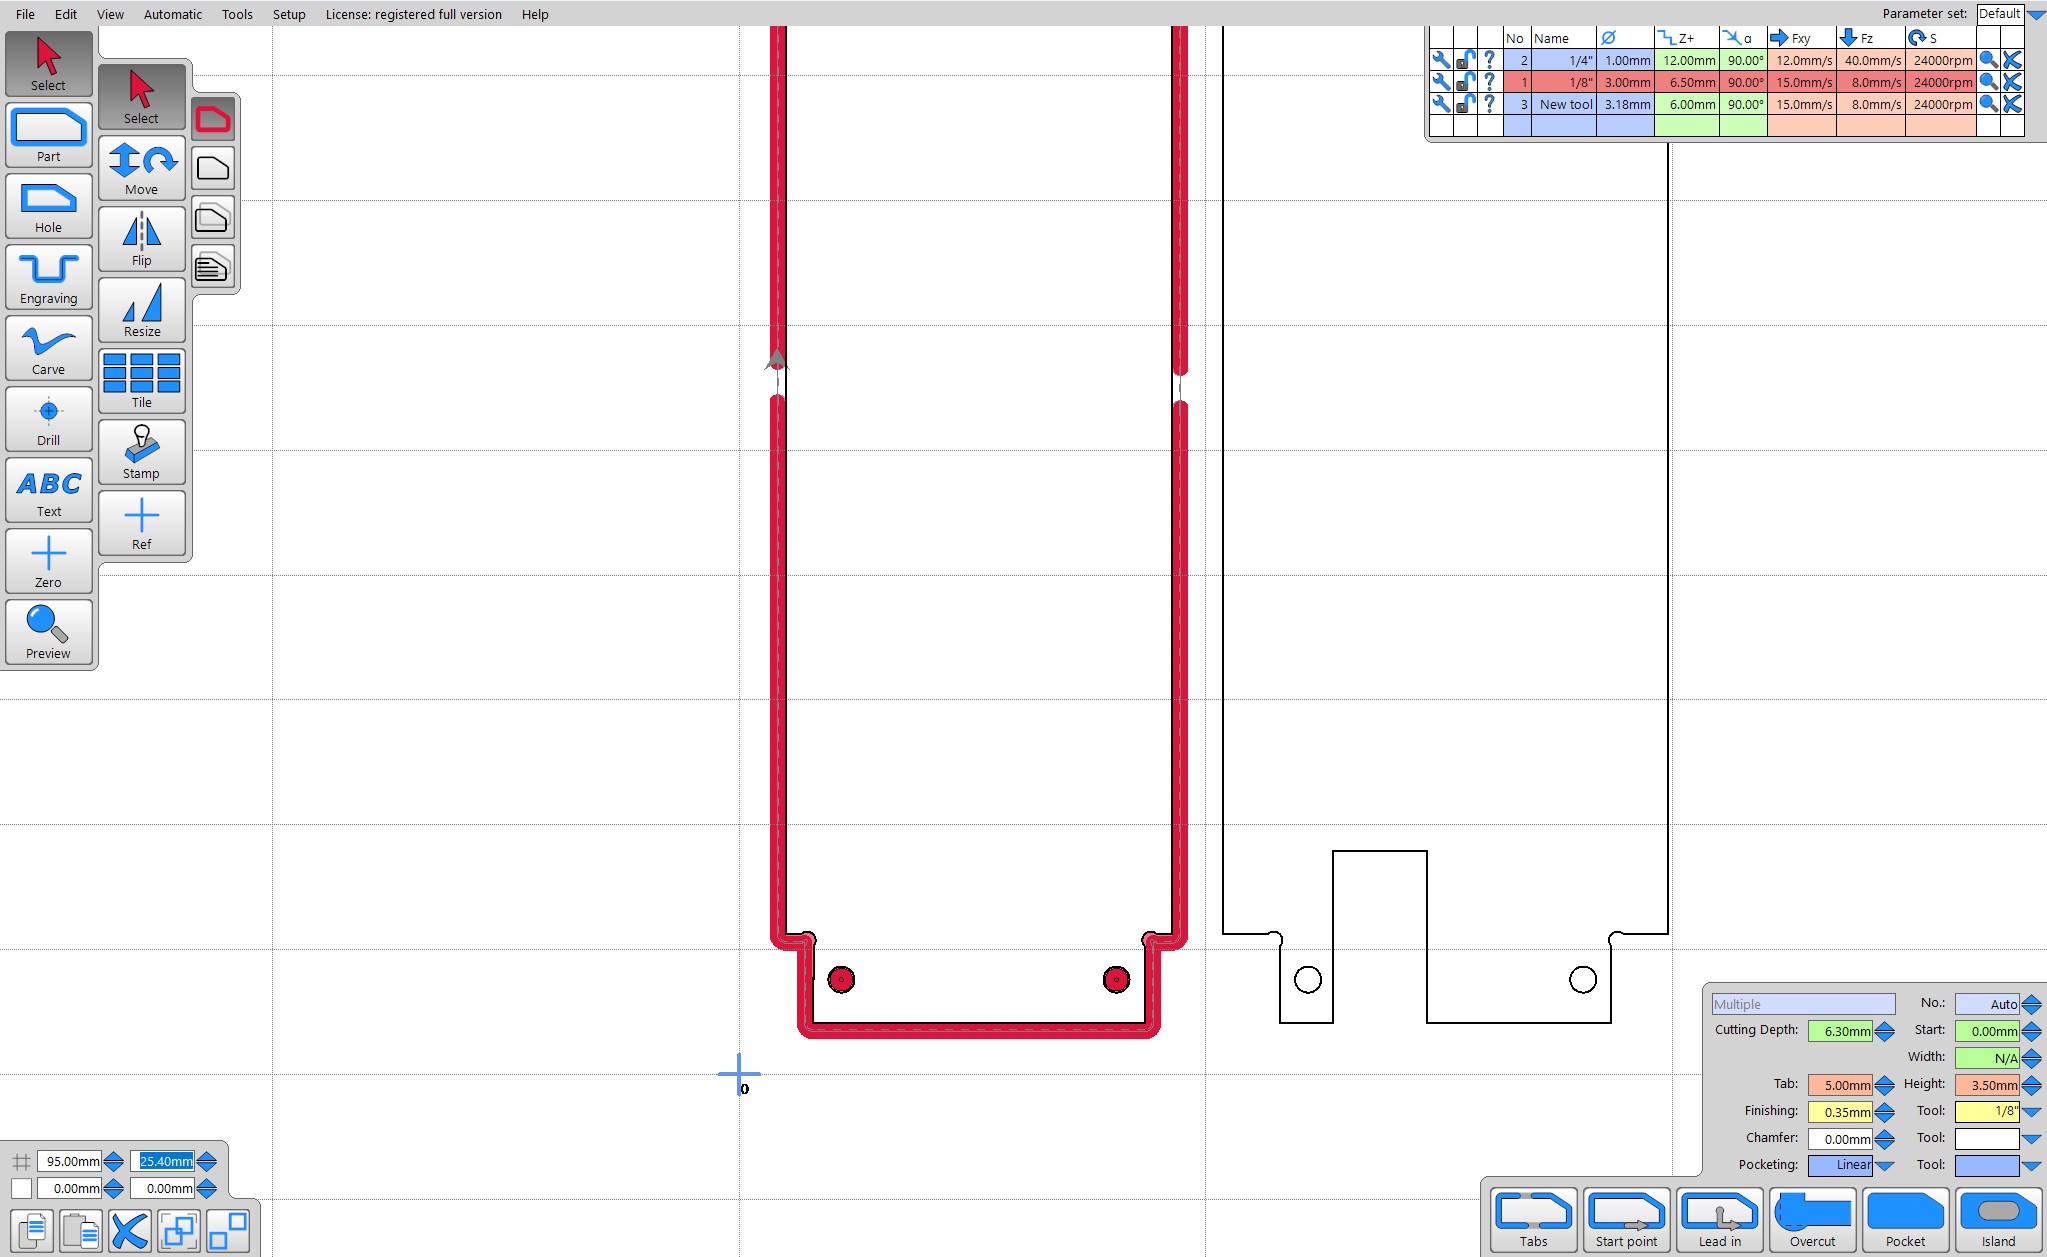Click the Tile tool icon
Viewport: 2047px width, 1257px height.
click(x=141, y=381)
